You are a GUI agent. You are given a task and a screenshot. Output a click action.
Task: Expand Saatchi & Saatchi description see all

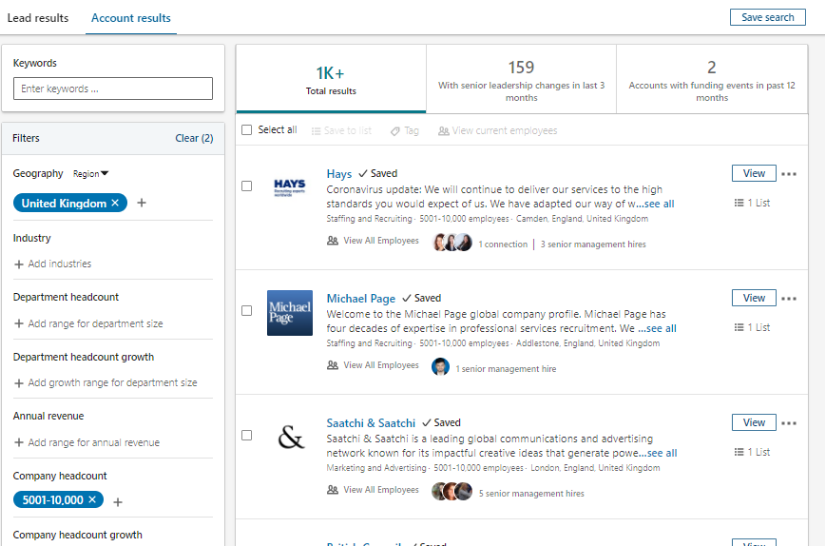point(658,453)
